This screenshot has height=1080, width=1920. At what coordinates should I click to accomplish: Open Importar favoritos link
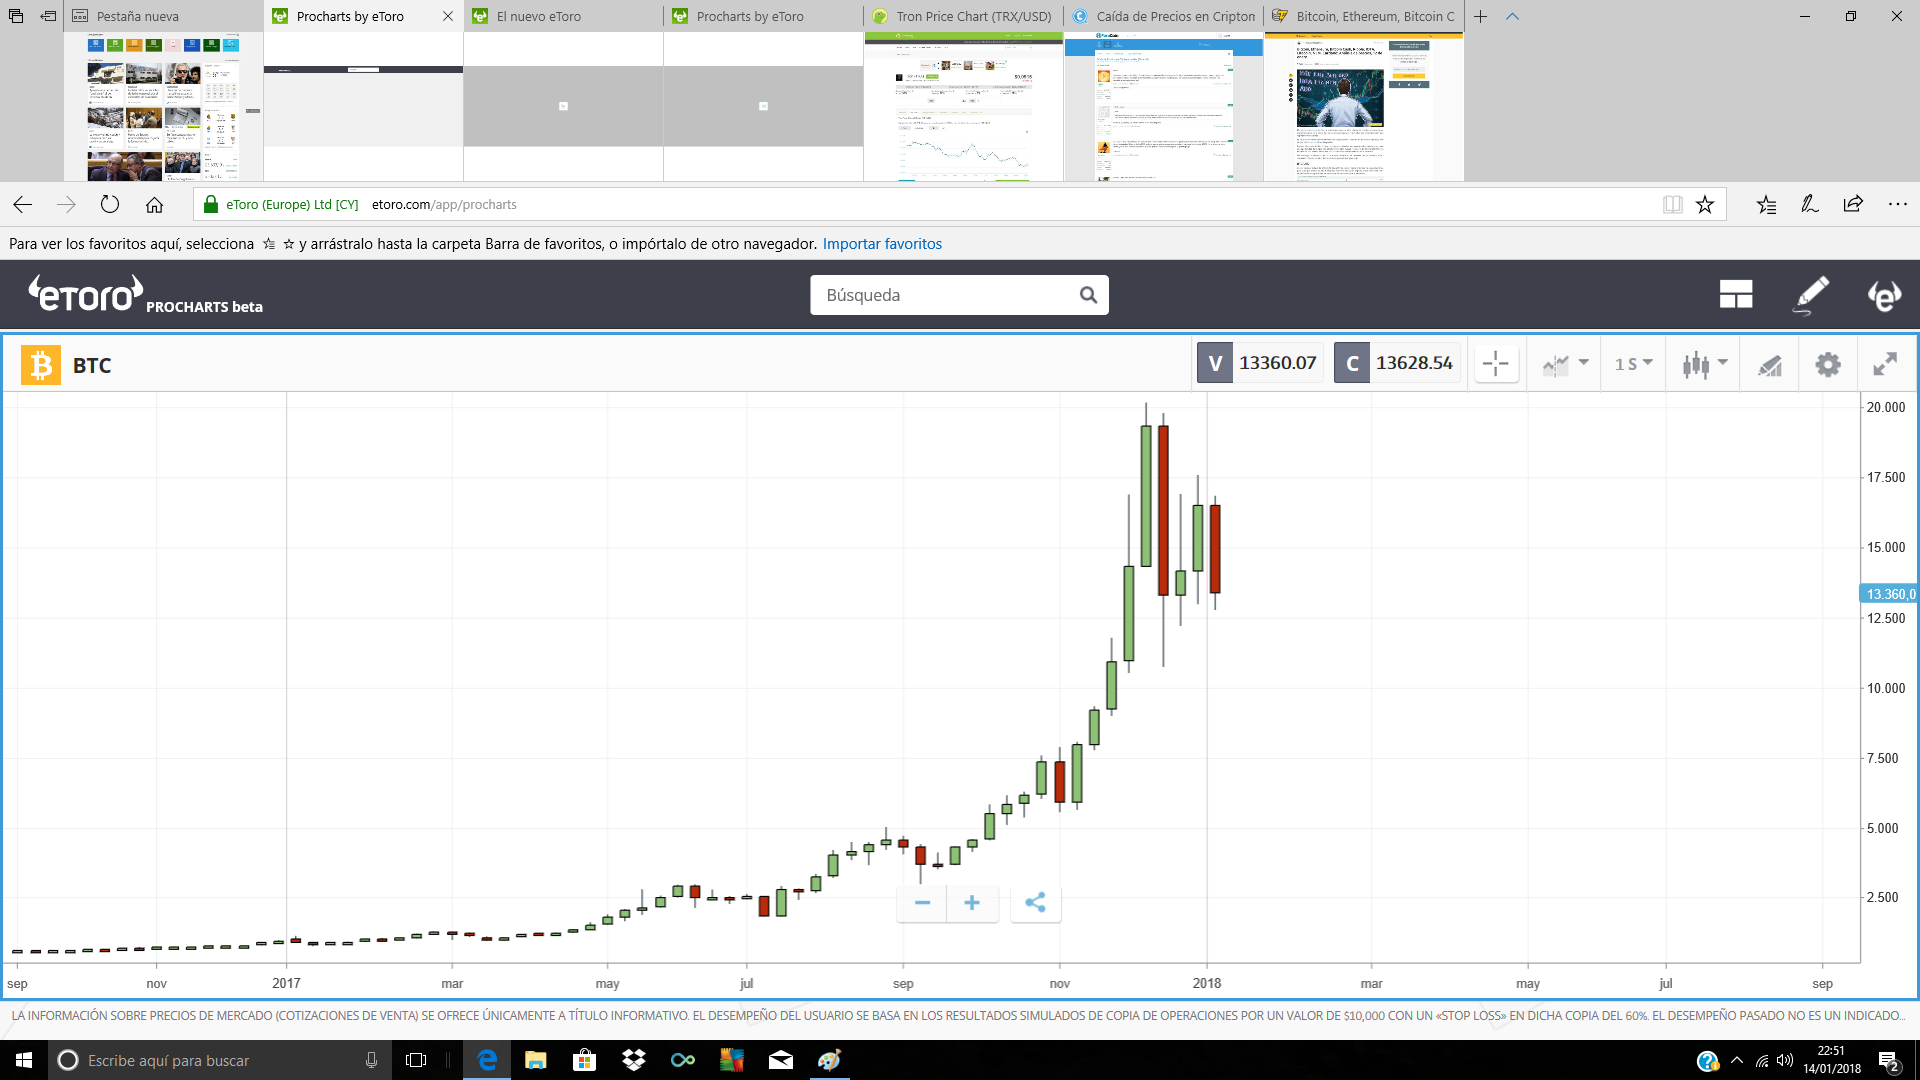point(882,244)
